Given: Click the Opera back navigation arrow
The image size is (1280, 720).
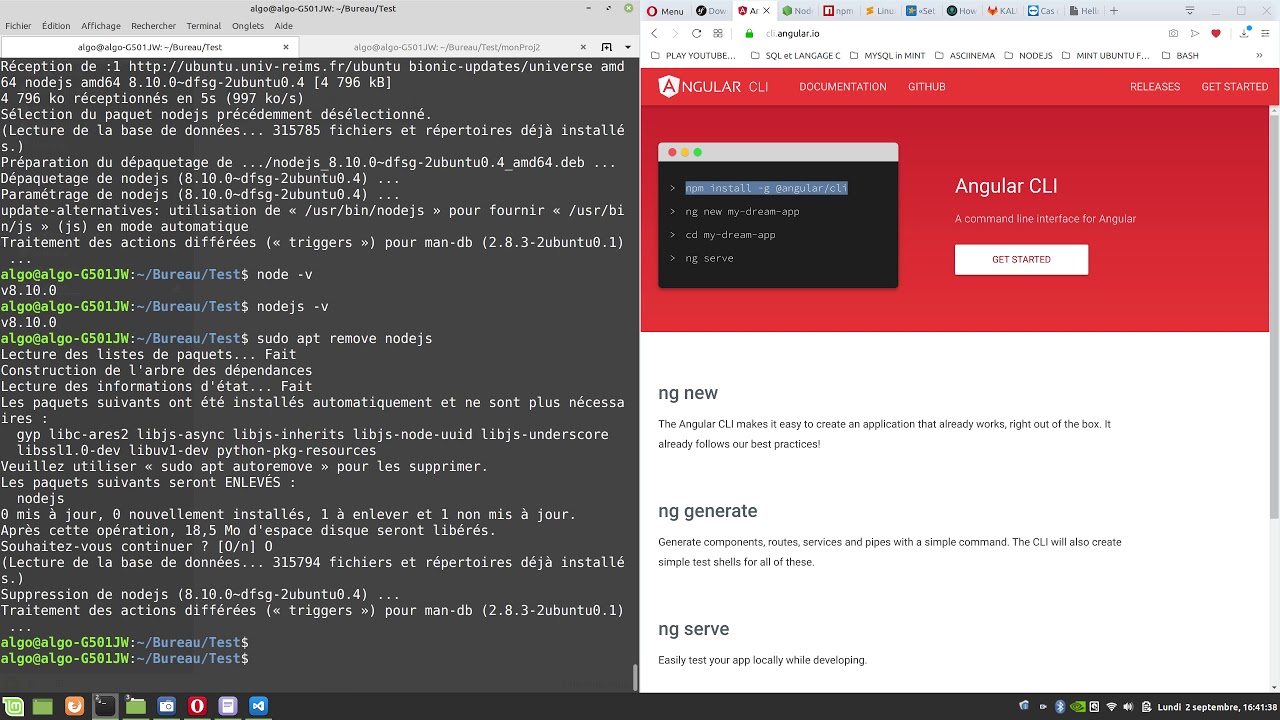Looking at the screenshot, I should click(655, 33).
